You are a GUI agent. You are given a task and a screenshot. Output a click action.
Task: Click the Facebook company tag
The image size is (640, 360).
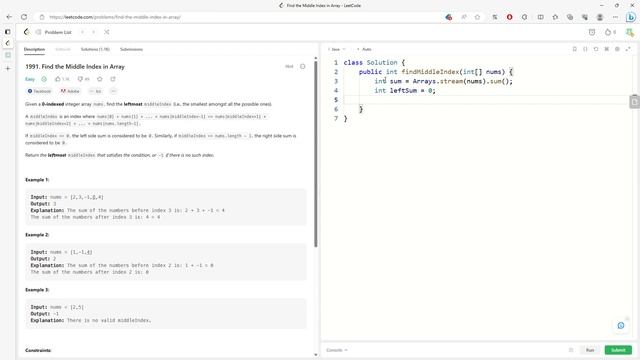[39, 91]
